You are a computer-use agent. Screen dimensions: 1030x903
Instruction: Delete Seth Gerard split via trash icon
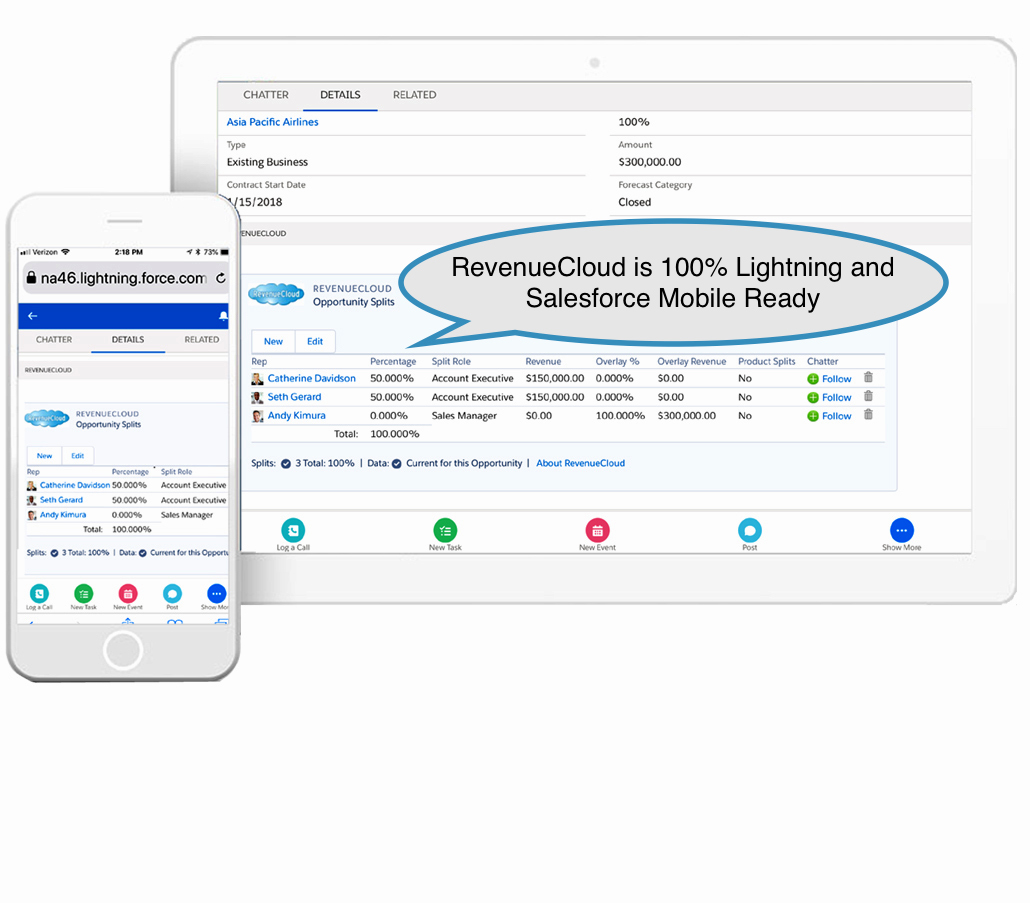coord(868,396)
